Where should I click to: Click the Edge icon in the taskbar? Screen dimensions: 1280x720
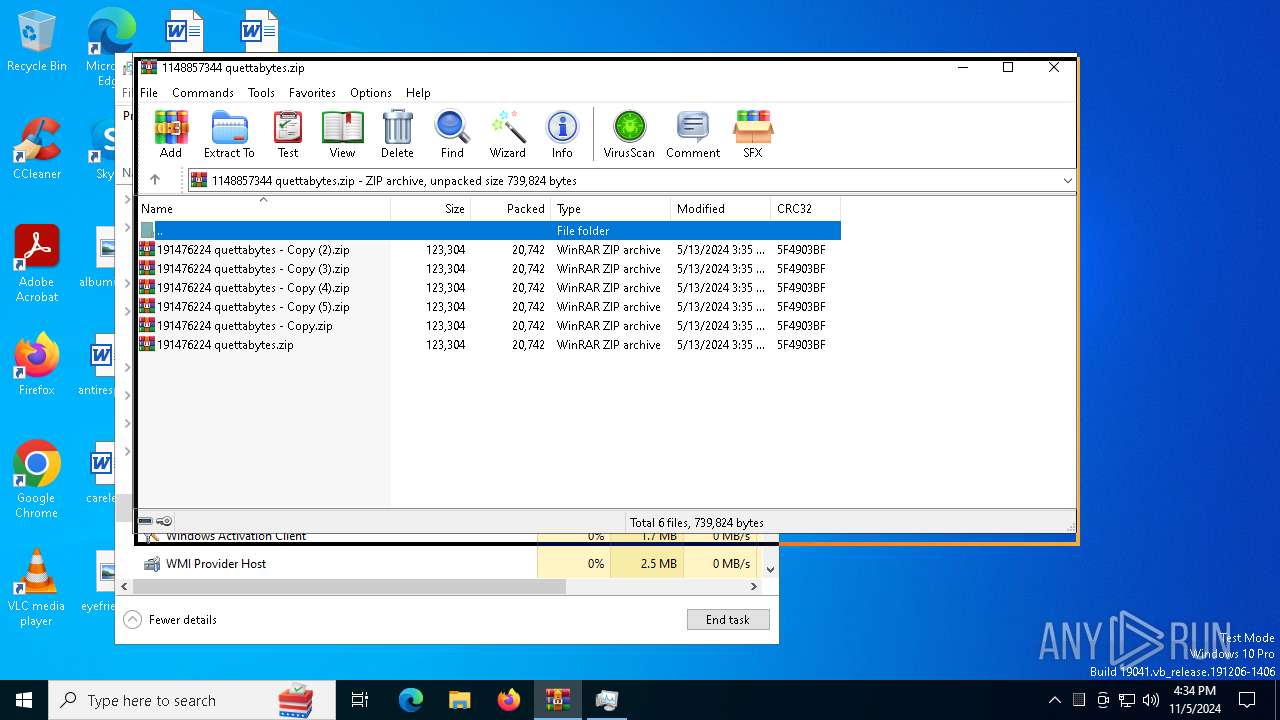411,700
